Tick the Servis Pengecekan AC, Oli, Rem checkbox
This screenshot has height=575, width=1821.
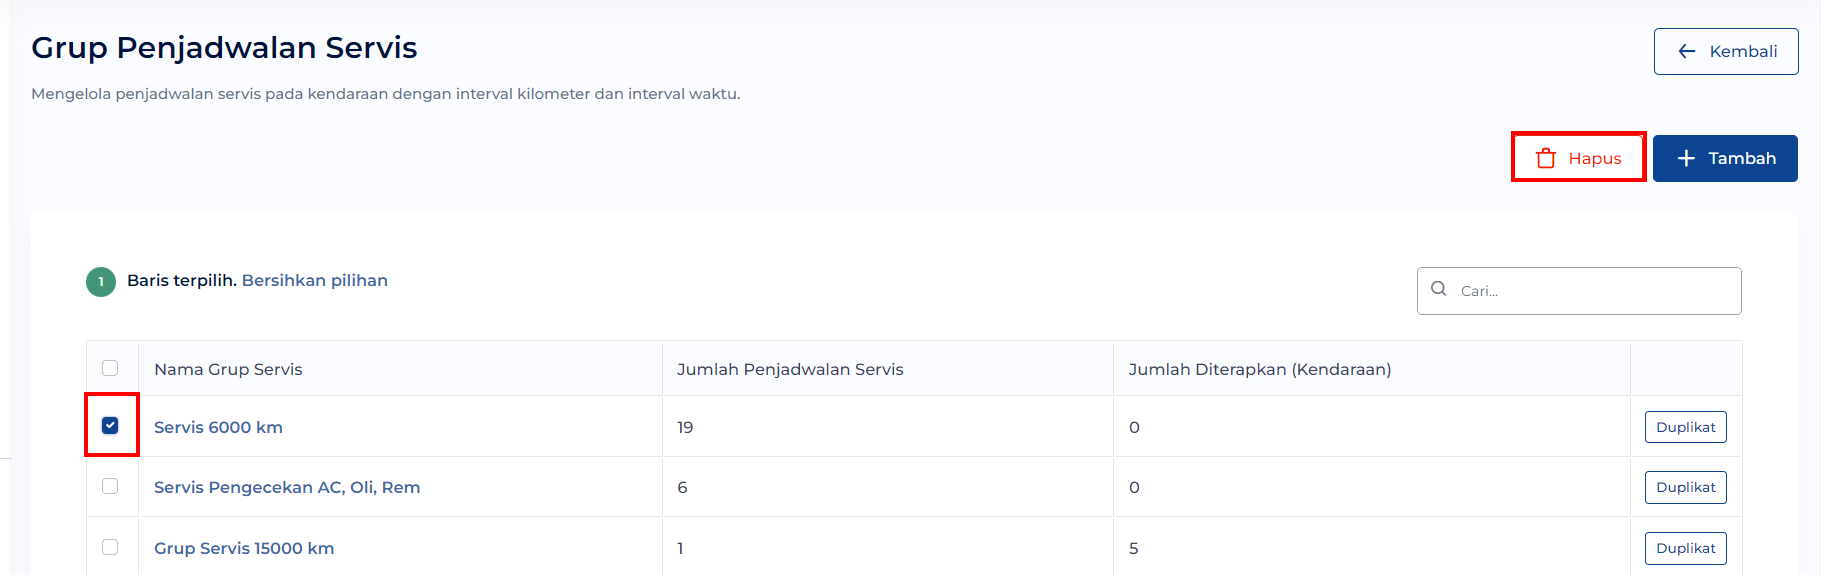(x=110, y=486)
